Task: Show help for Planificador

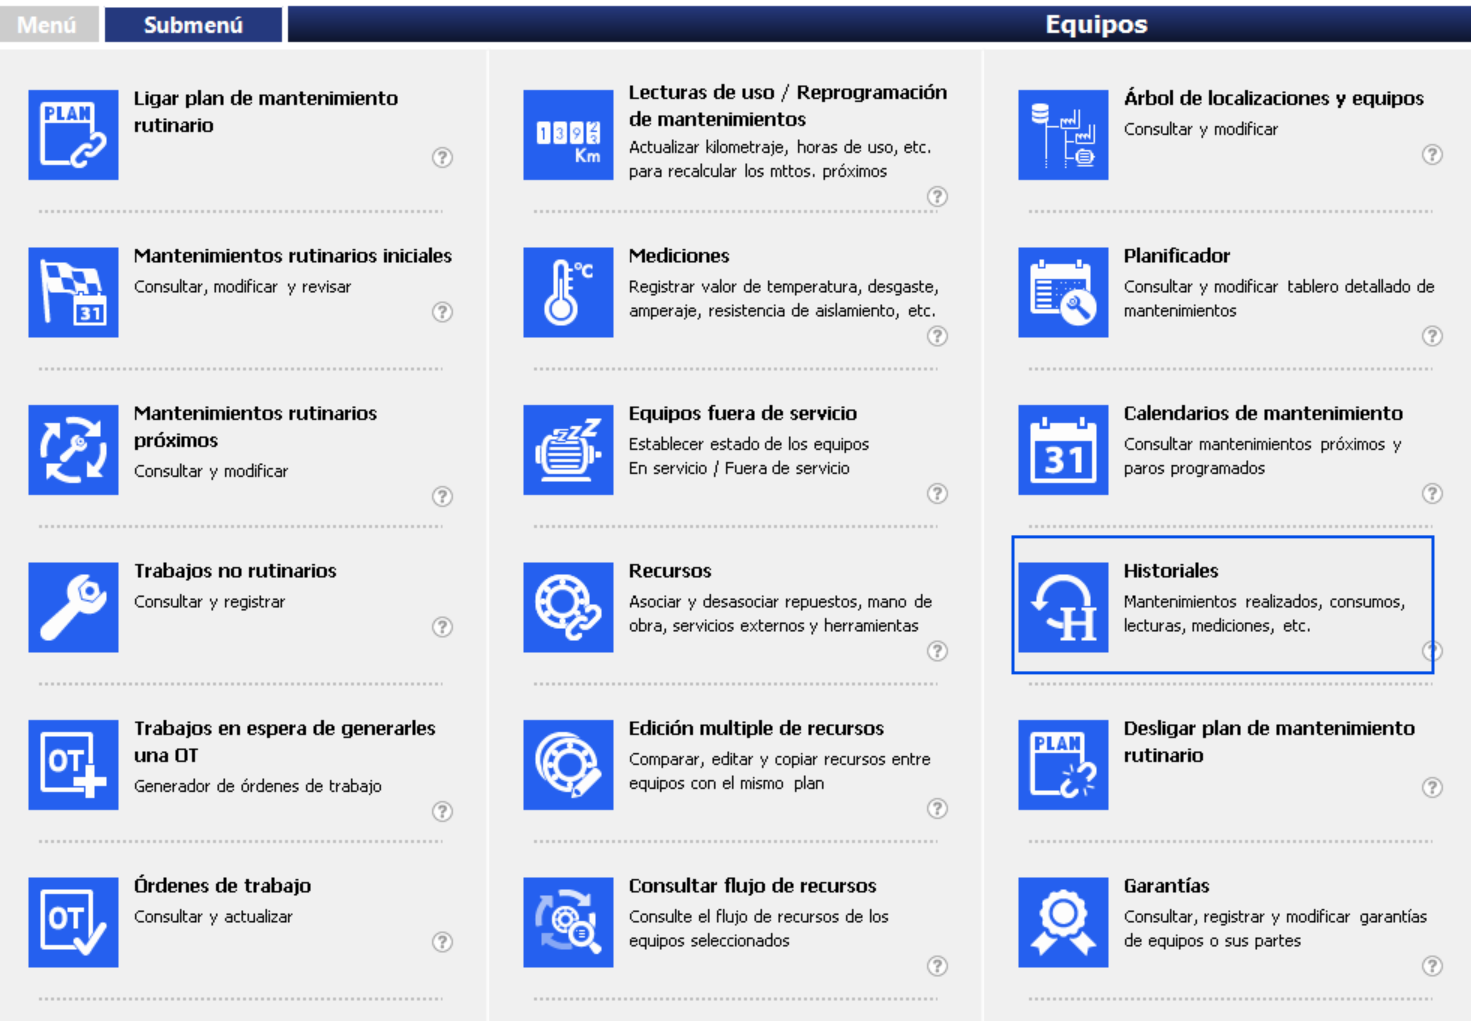Action: click(1432, 336)
